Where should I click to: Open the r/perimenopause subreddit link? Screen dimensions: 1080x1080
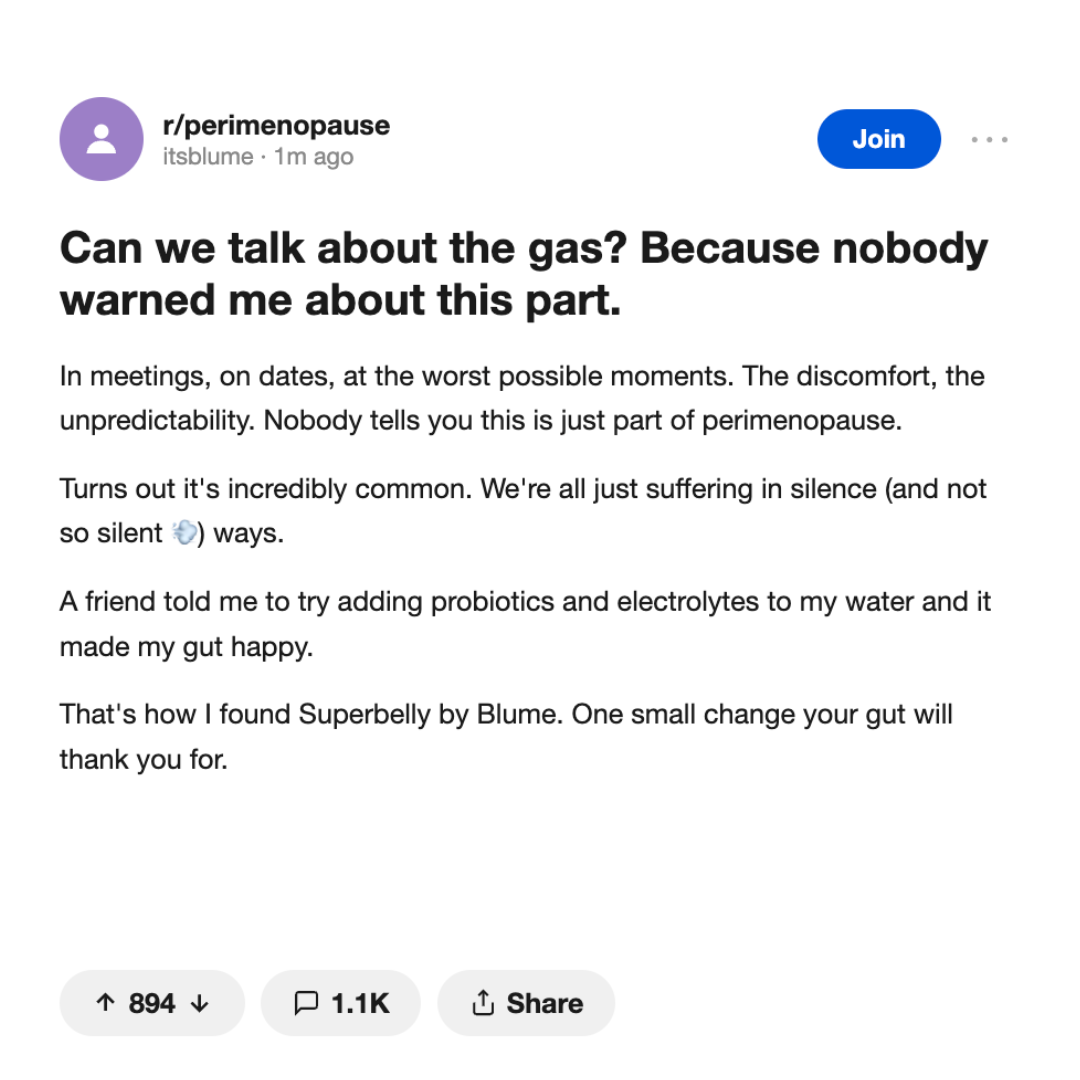point(276,125)
